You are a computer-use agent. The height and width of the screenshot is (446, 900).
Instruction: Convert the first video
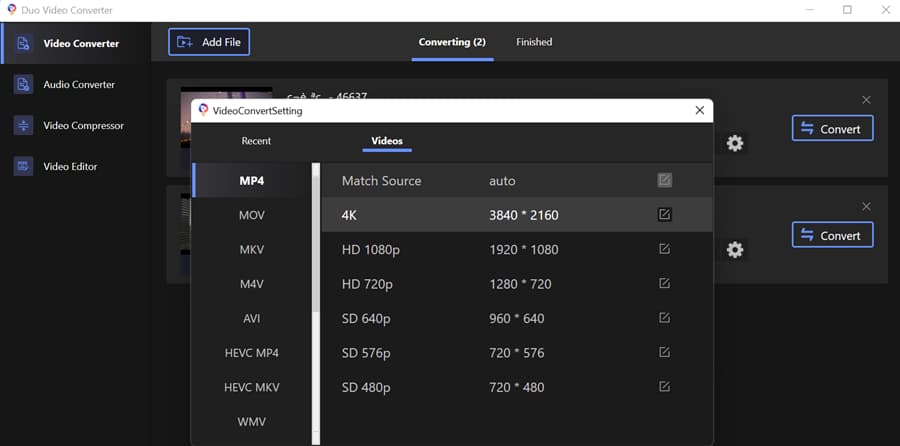pos(833,129)
